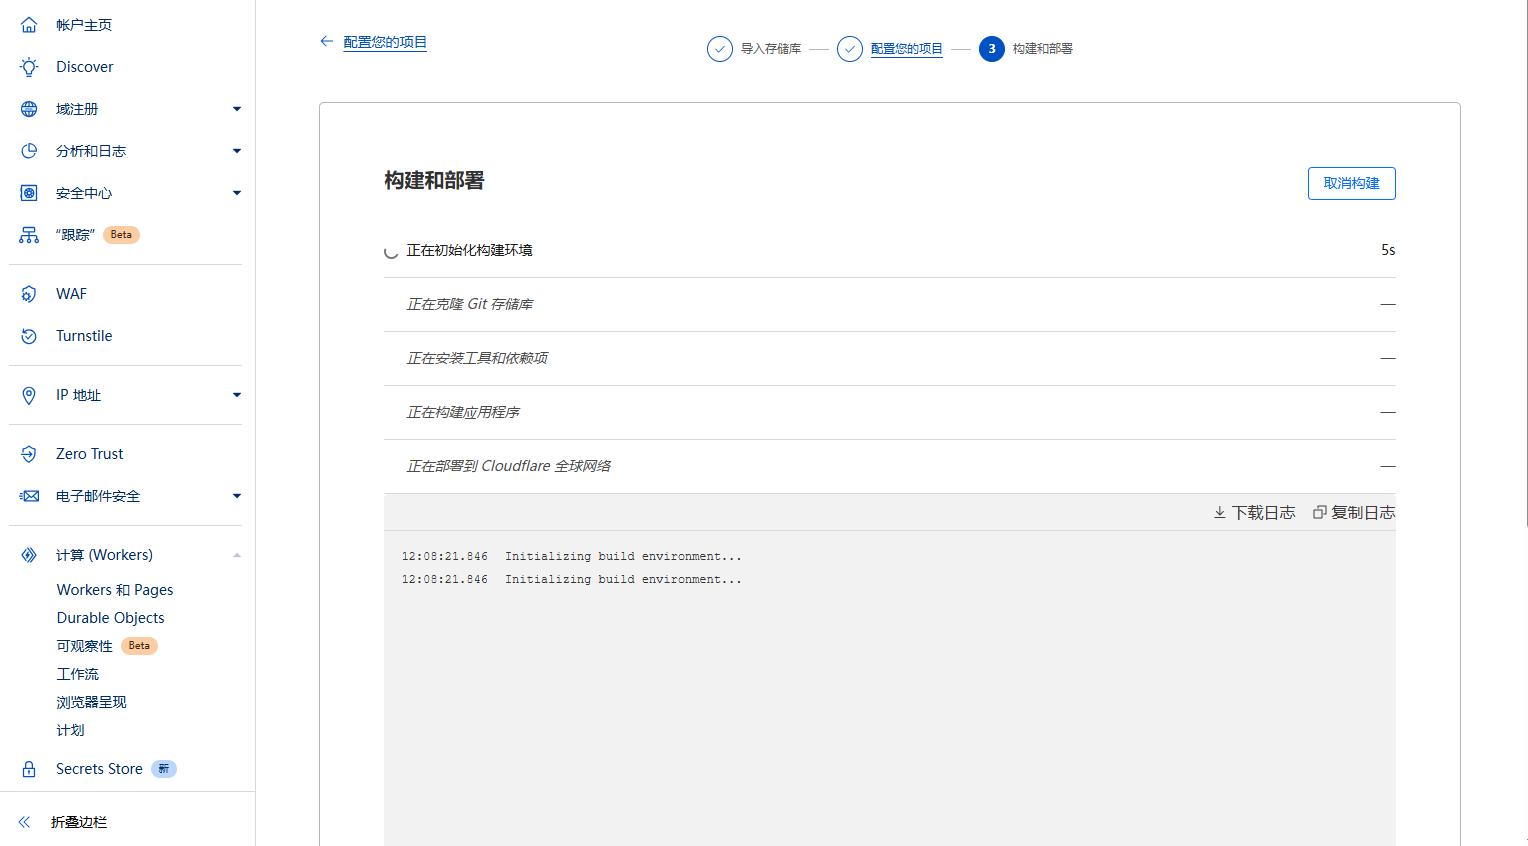The height and width of the screenshot is (846, 1528).
Task: Collapse the 计算 (Workers) section
Action: 237,554
